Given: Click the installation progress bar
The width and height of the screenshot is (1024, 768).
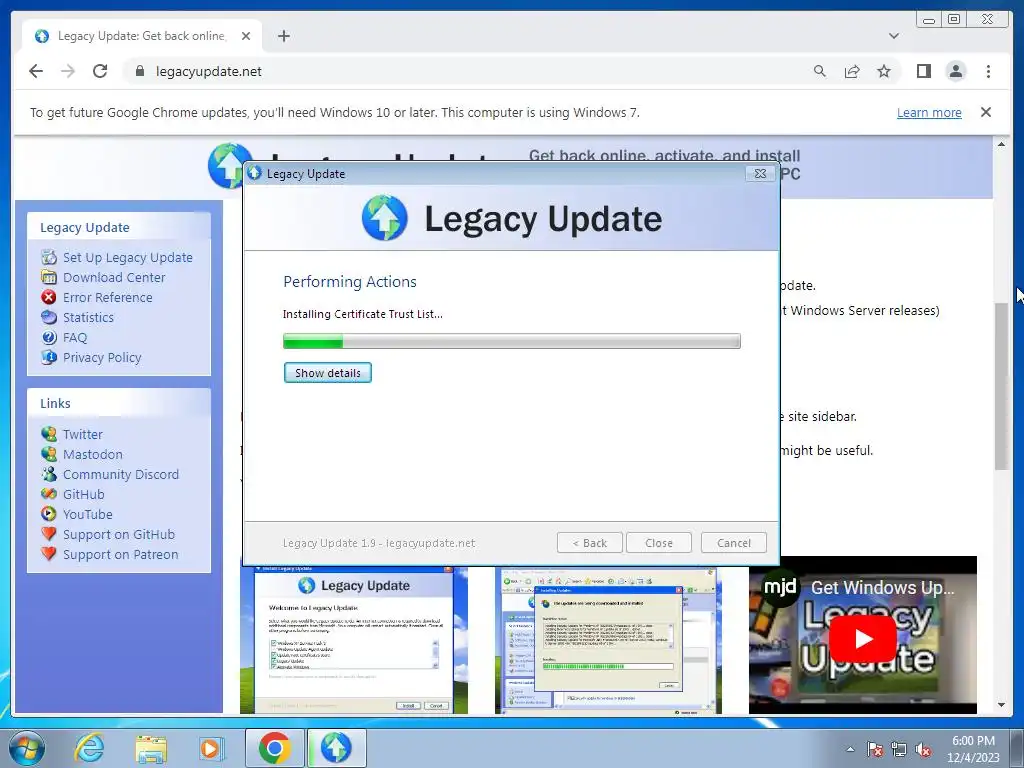Looking at the screenshot, I should click(x=511, y=341).
